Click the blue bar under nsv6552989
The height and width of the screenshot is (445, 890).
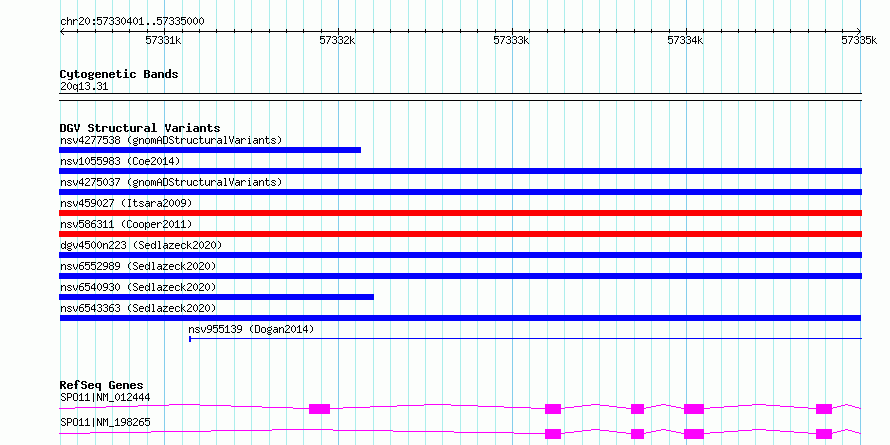460,276
